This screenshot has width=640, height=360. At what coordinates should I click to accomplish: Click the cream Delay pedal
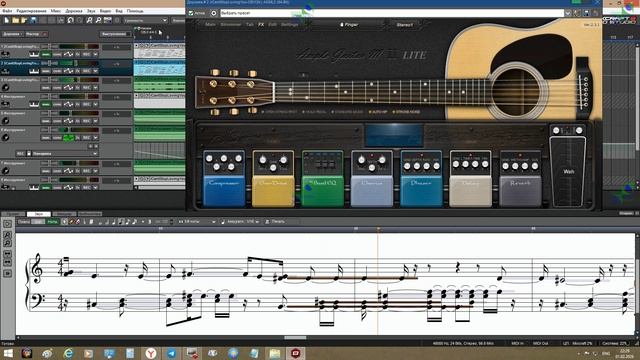coord(470,178)
